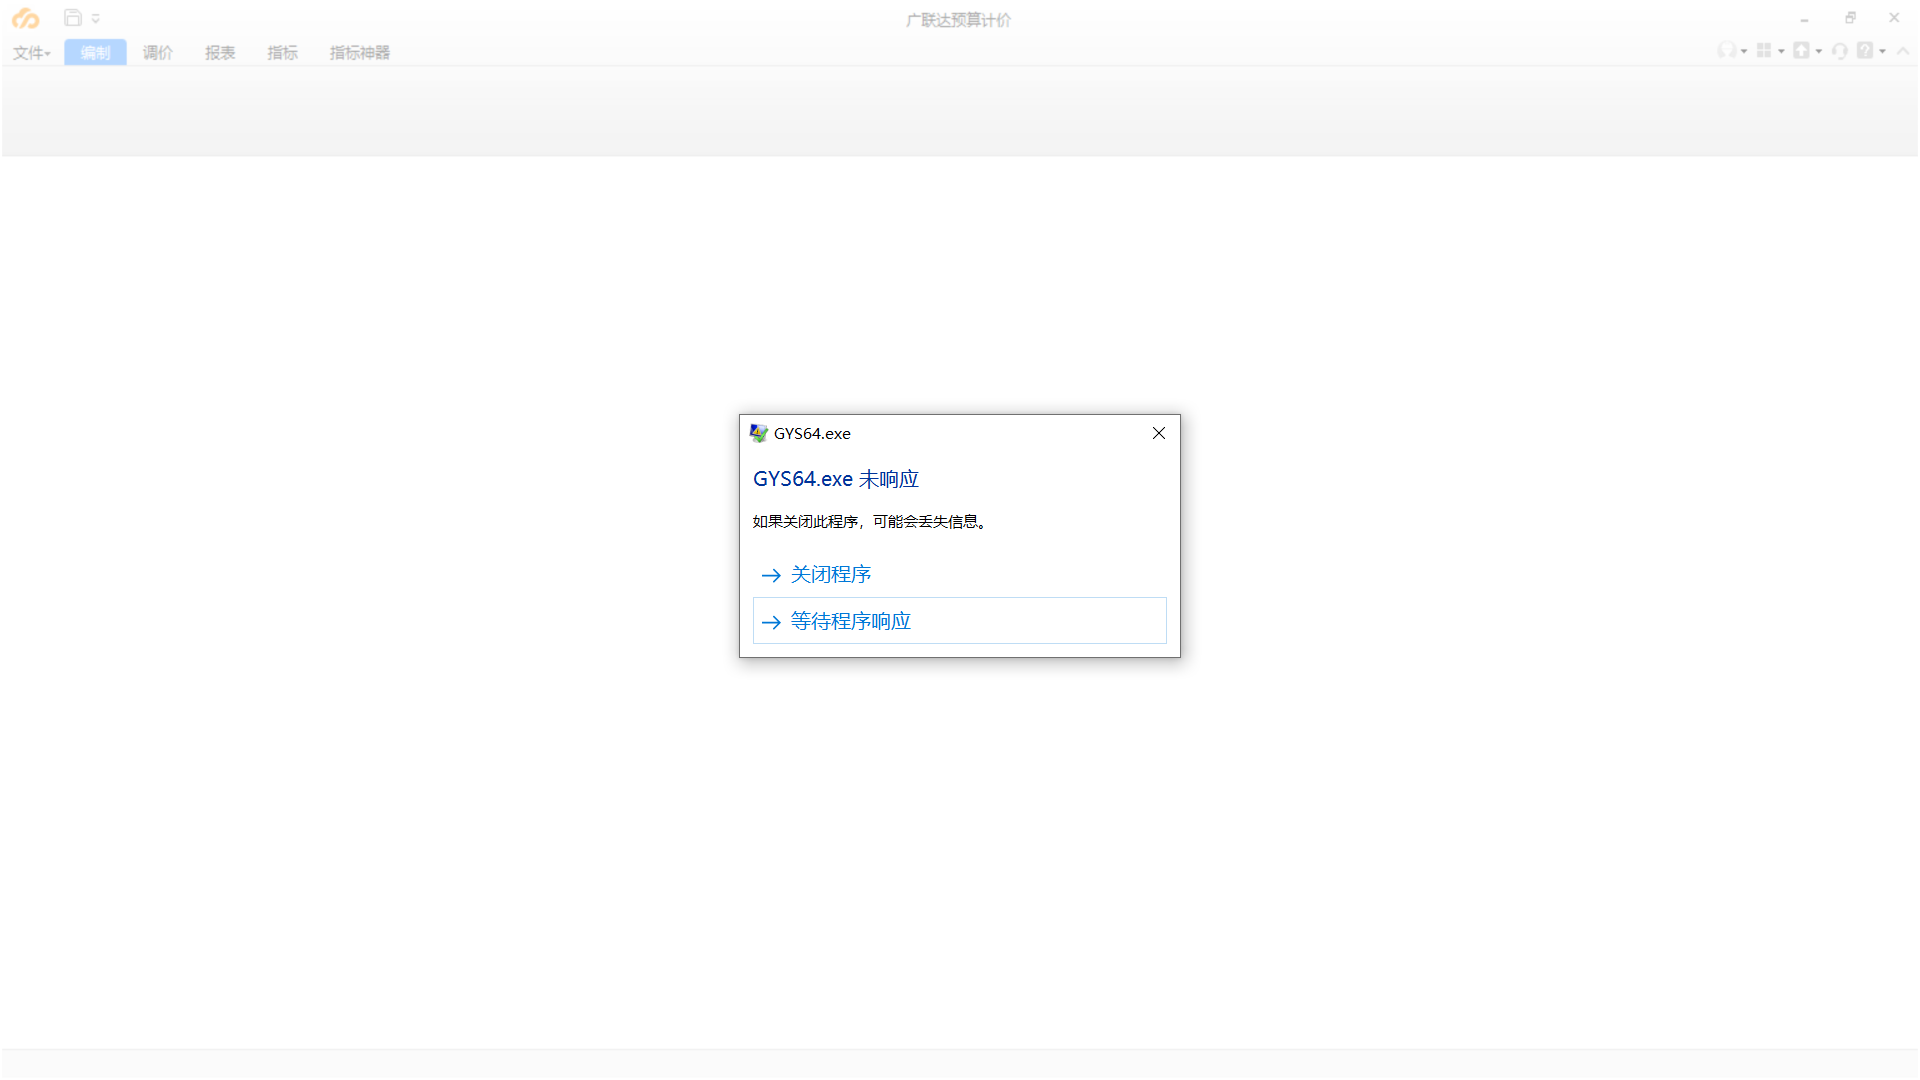Click the arrow icon beside 关闭程序
The width and height of the screenshot is (1920, 1080).
[x=771, y=575]
